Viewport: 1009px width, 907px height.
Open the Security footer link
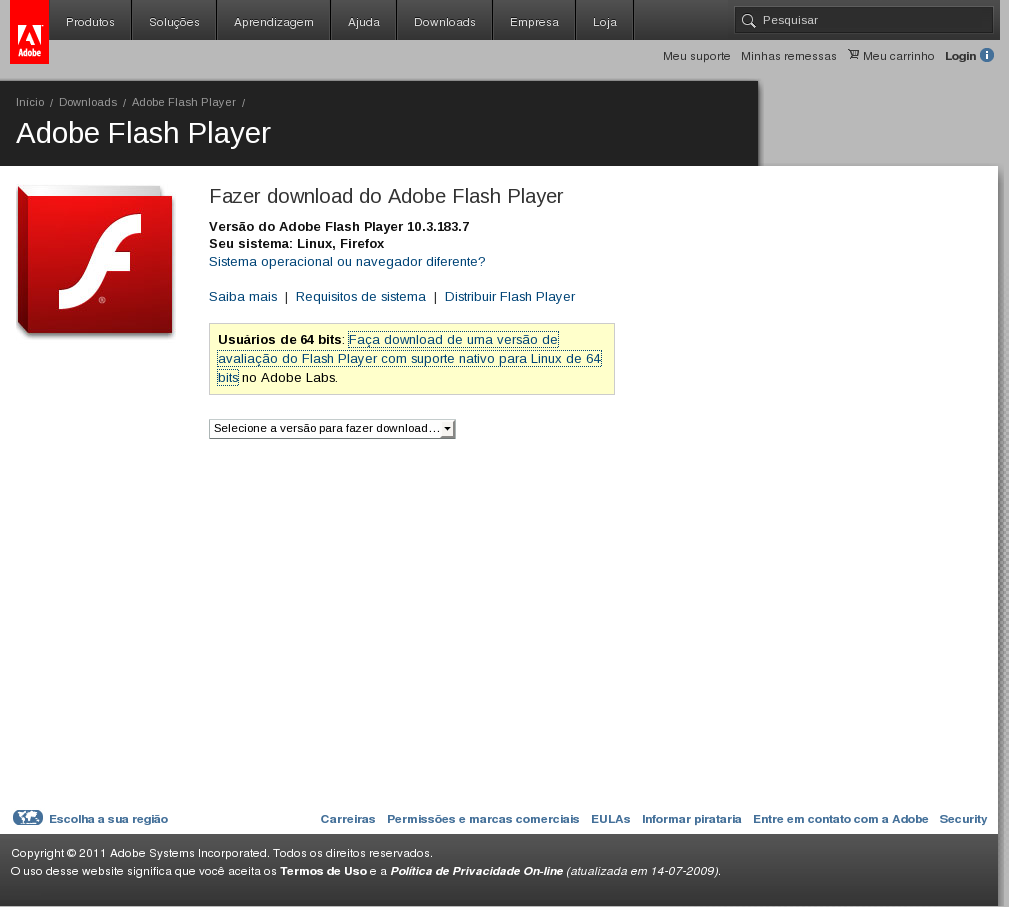tap(963, 819)
